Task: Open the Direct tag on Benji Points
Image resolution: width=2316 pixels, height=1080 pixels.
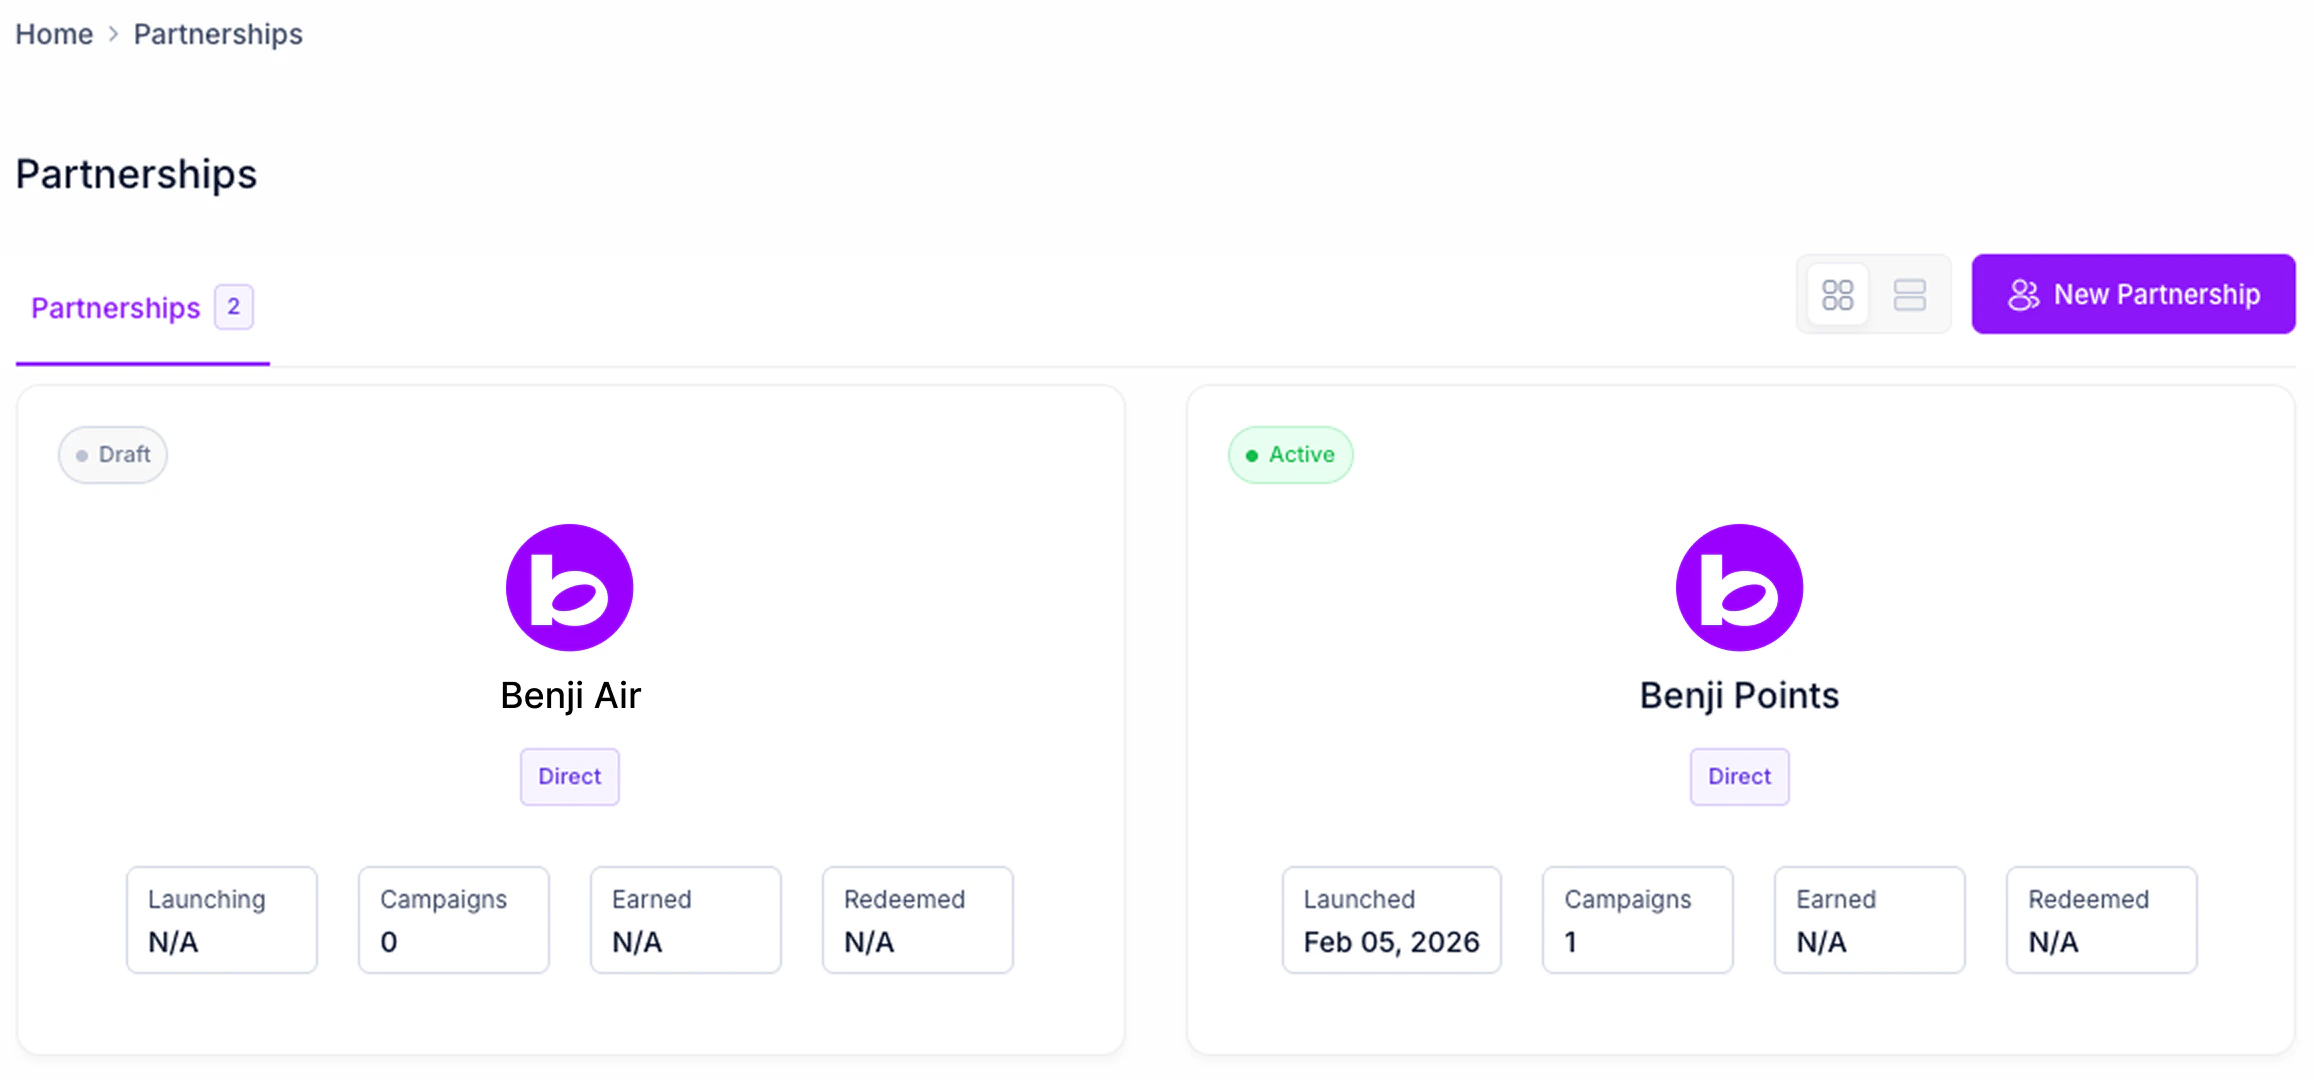Action: [1738, 776]
